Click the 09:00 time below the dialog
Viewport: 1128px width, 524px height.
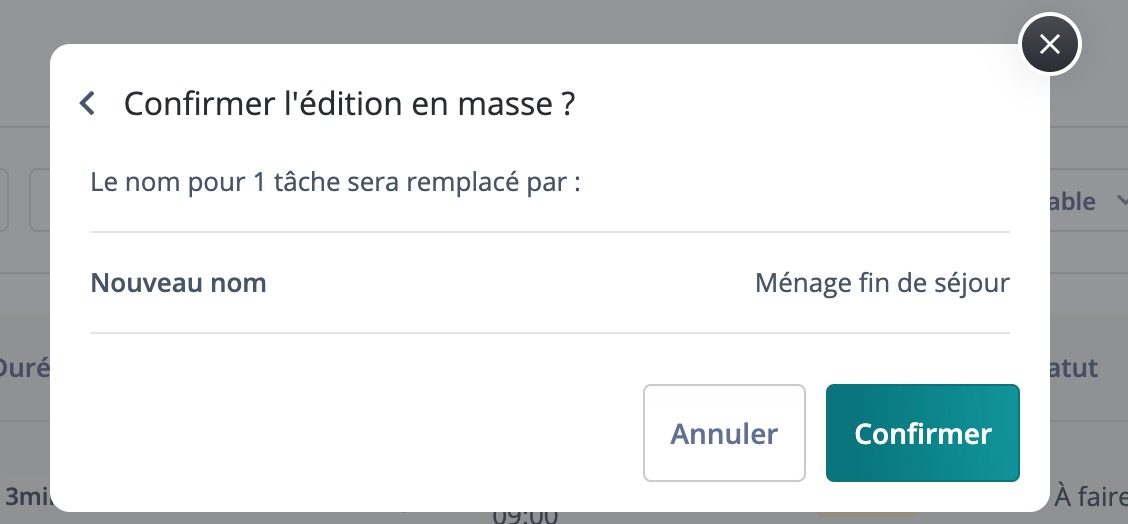click(x=525, y=517)
